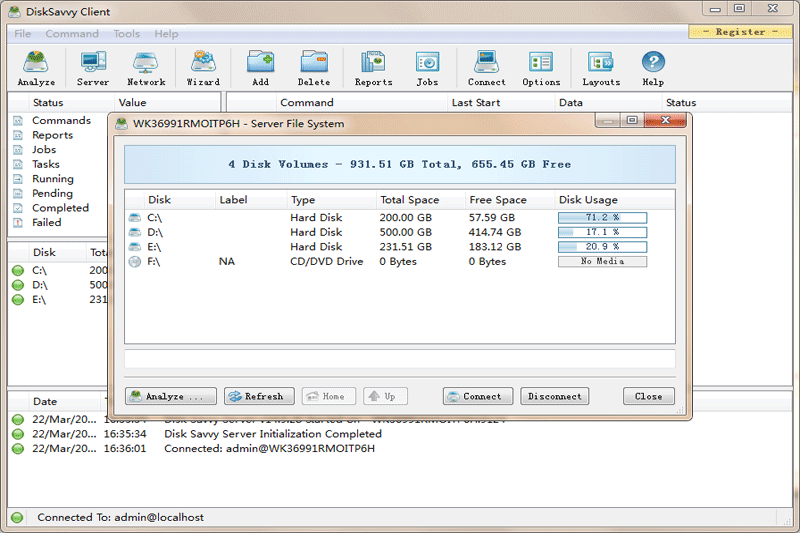
Task: Open the Layouts toolbar icon
Action: (601, 68)
